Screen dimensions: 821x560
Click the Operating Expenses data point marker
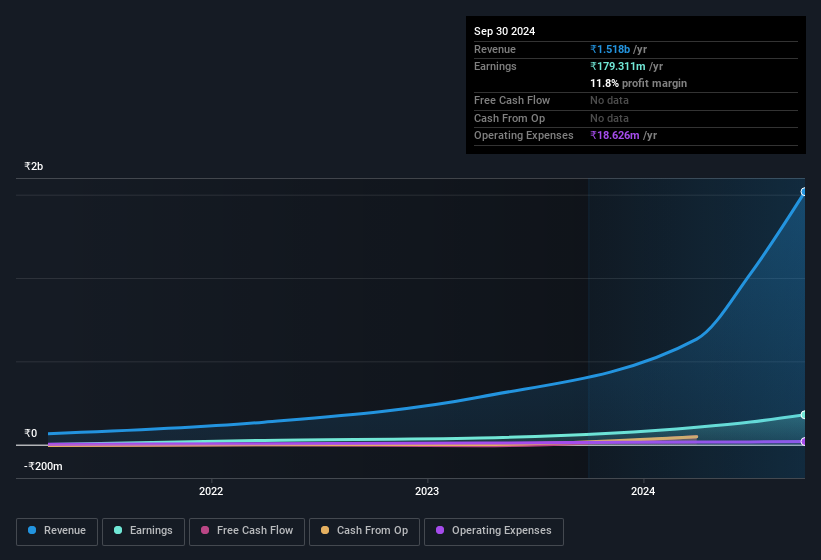click(x=804, y=442)
